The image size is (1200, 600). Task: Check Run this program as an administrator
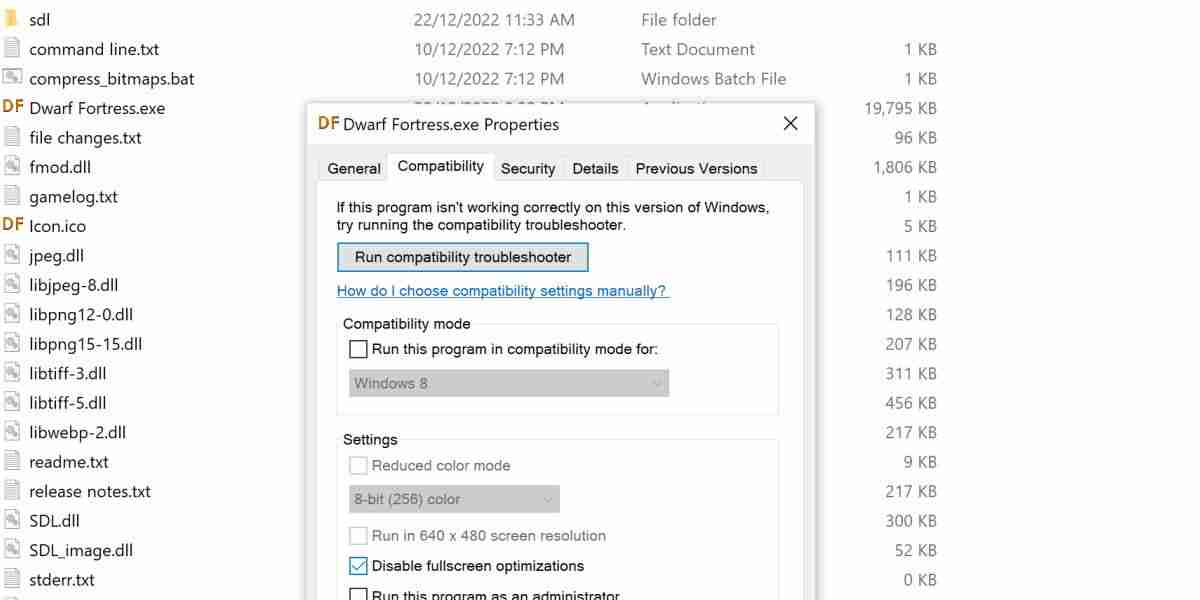click(x=357, y=593)
